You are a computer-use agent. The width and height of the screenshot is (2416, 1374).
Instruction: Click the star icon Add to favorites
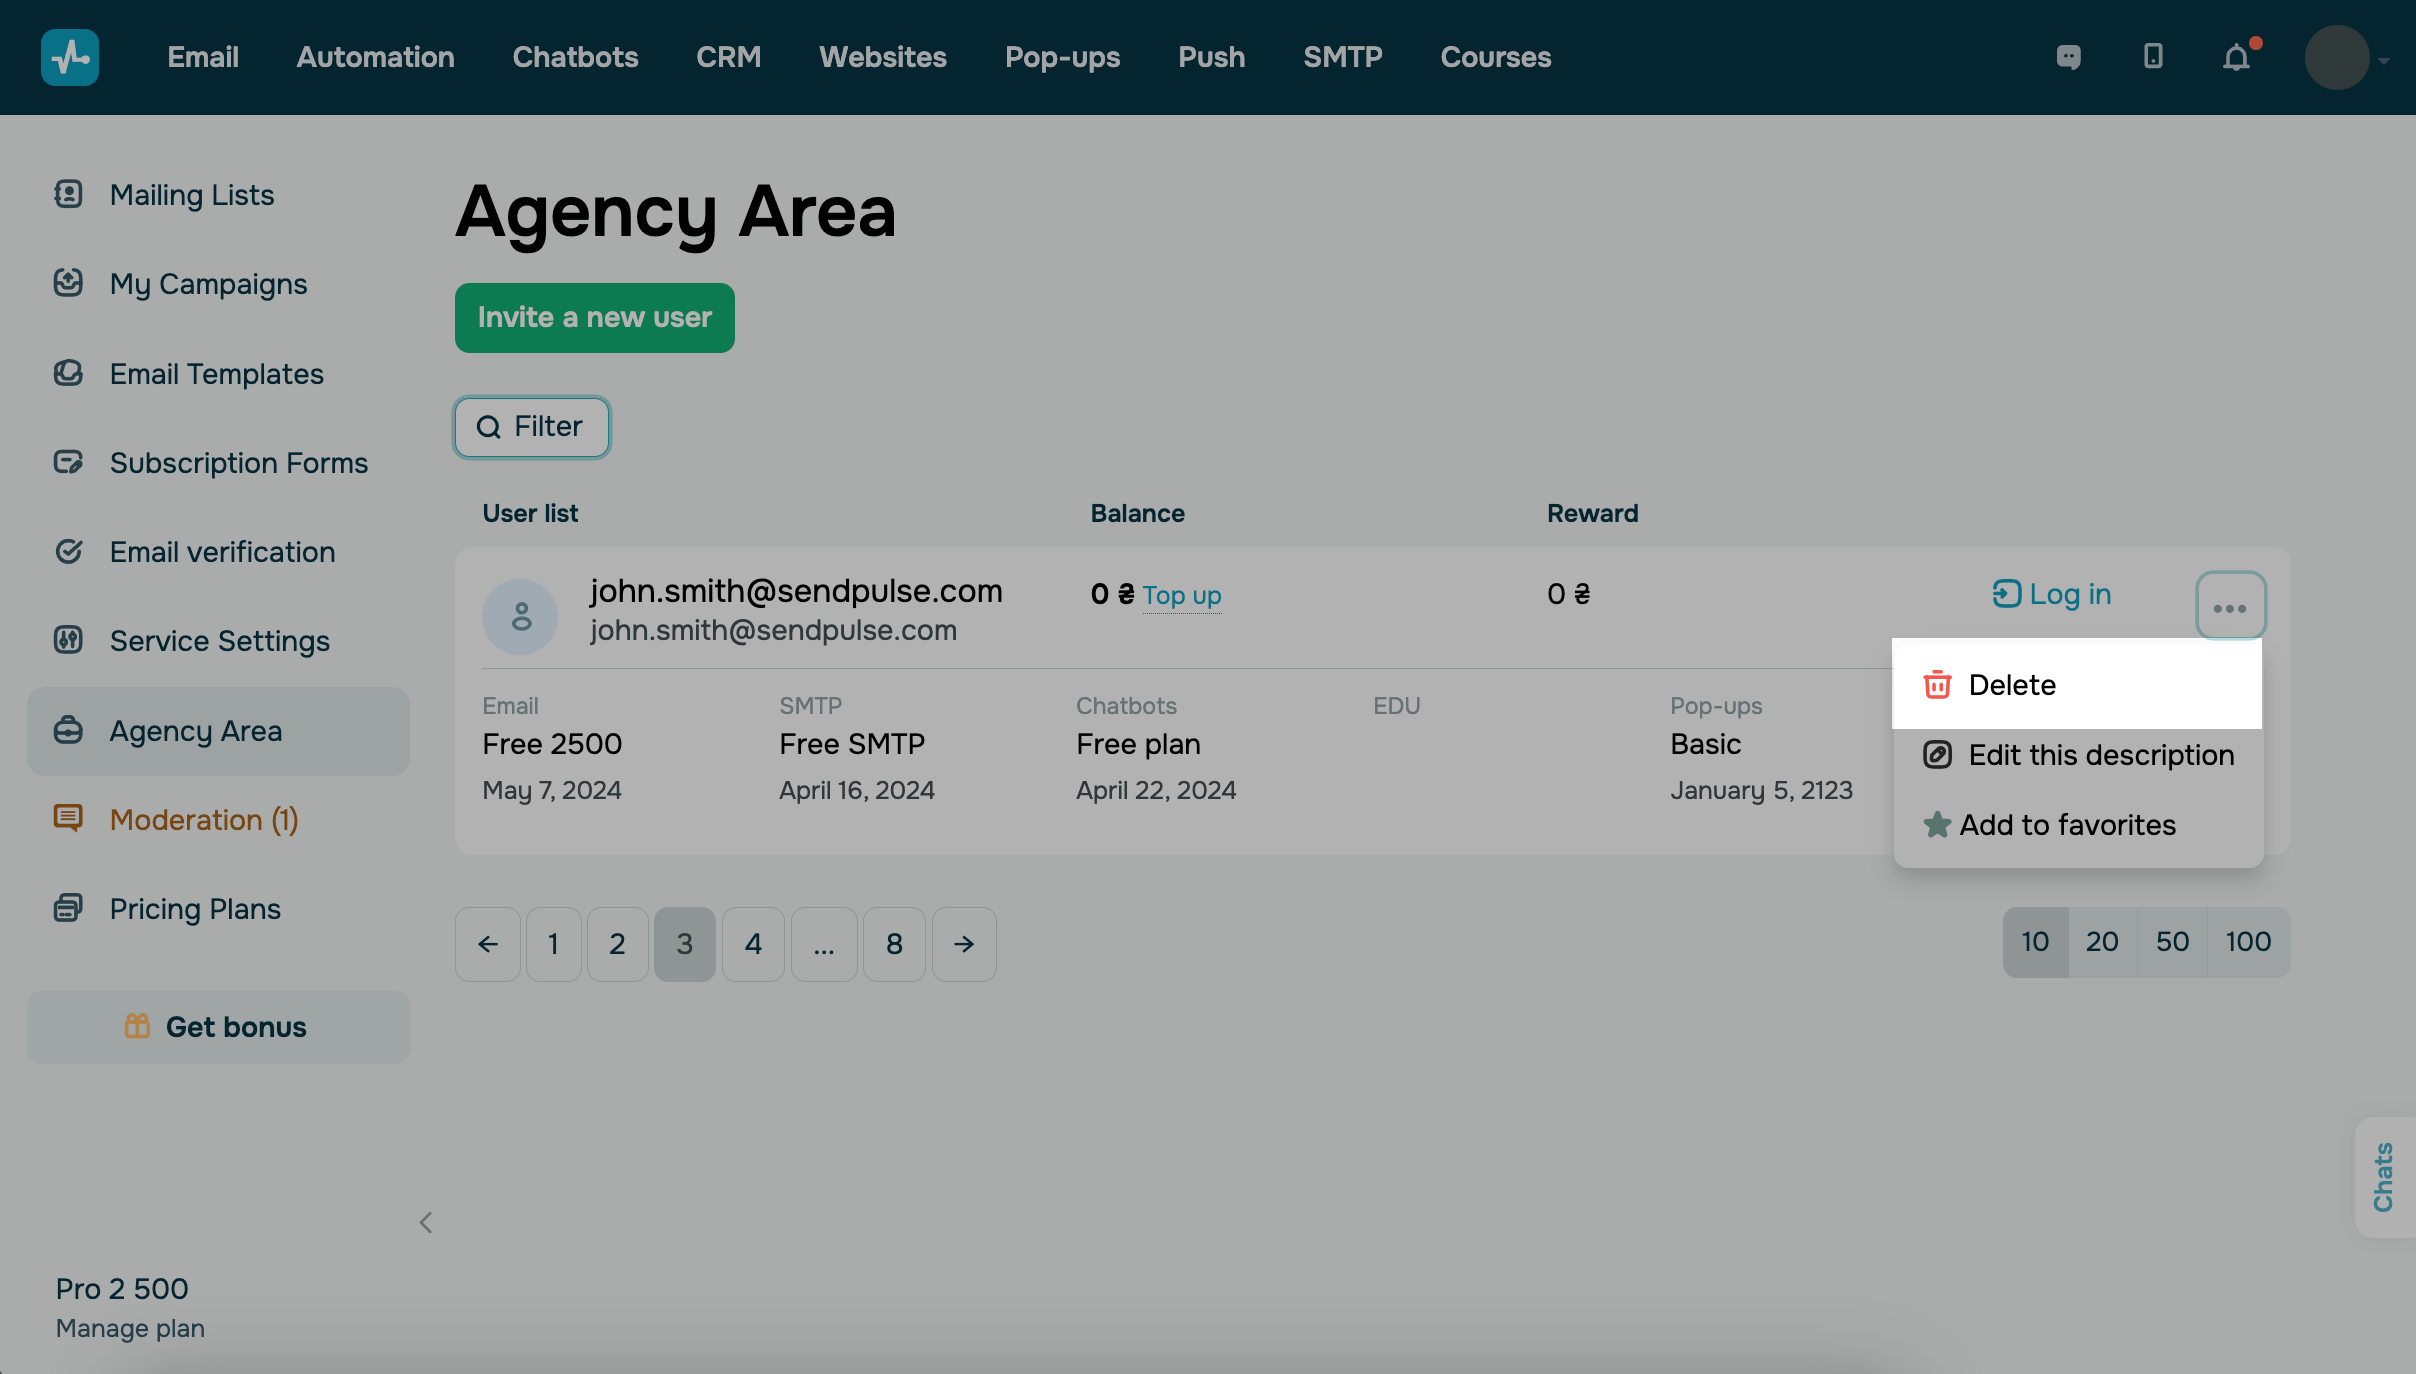tap(1937, 825)
